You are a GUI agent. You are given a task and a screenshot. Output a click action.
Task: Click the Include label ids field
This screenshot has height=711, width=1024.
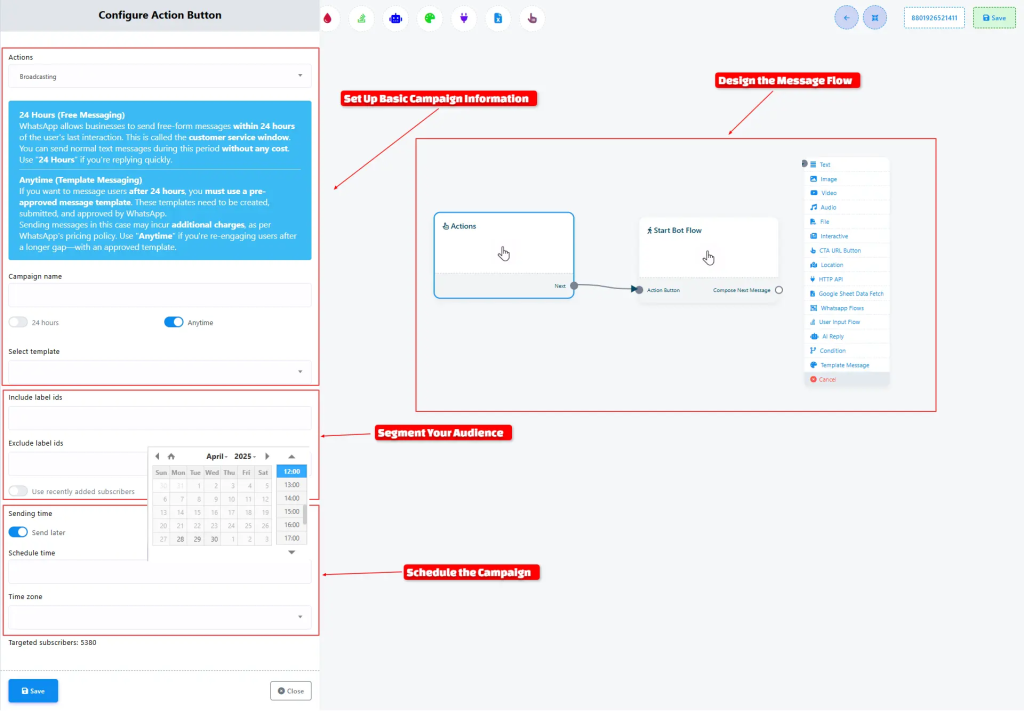click(159, 417)
